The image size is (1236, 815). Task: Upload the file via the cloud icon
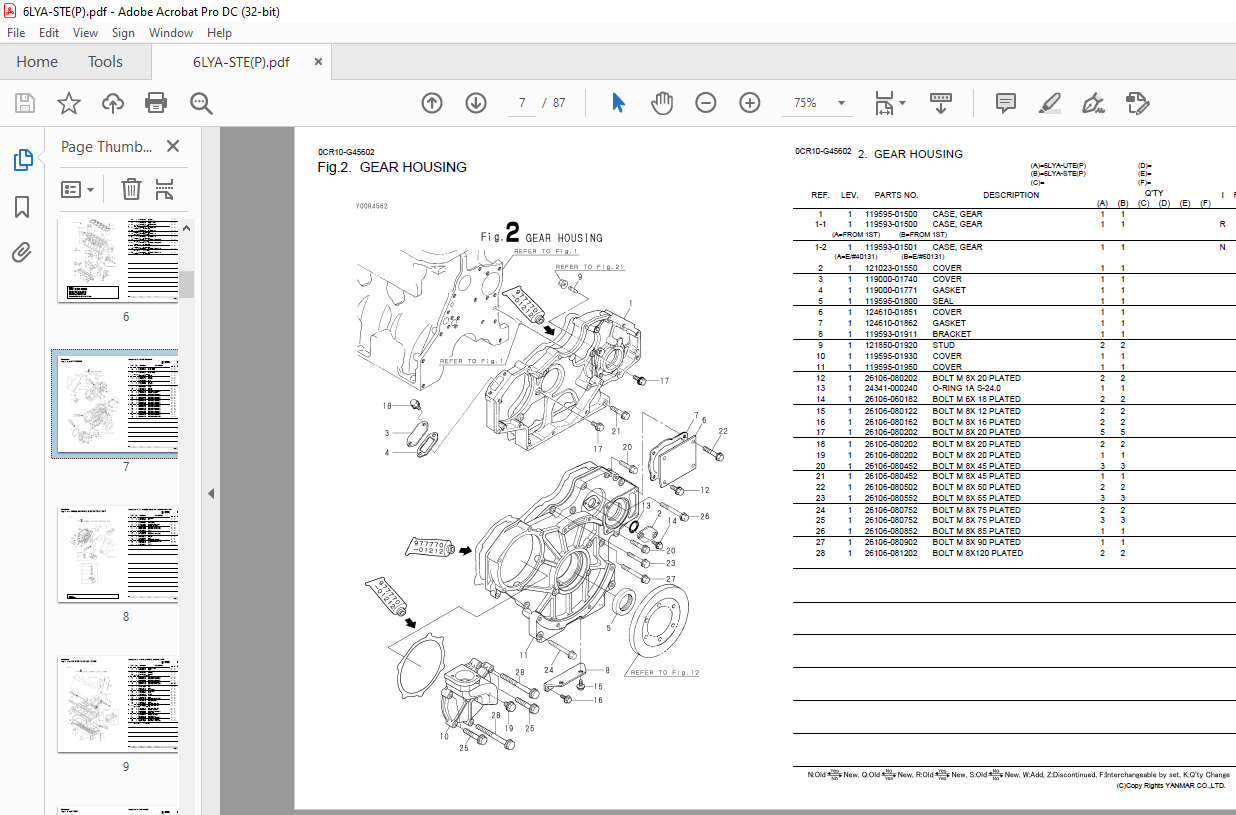(113, 103)
